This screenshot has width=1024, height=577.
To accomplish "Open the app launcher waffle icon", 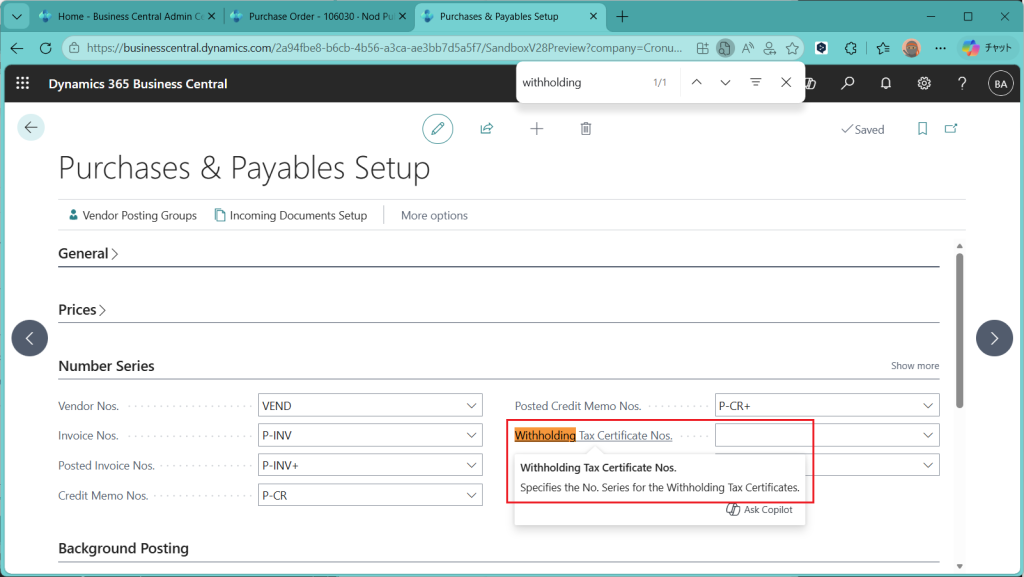I will (x=23, y=84).
